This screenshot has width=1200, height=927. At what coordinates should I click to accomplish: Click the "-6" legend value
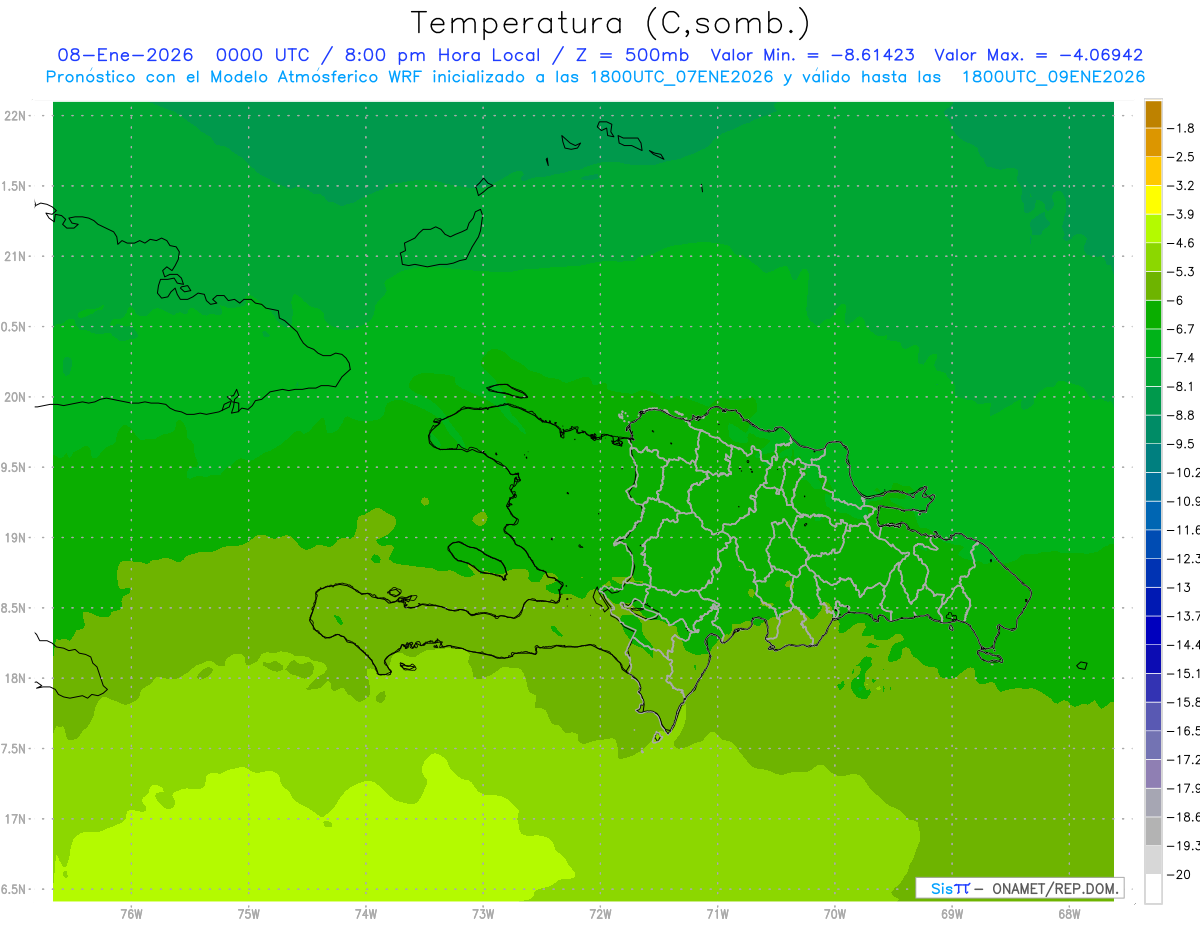[x=1178, y=300]
